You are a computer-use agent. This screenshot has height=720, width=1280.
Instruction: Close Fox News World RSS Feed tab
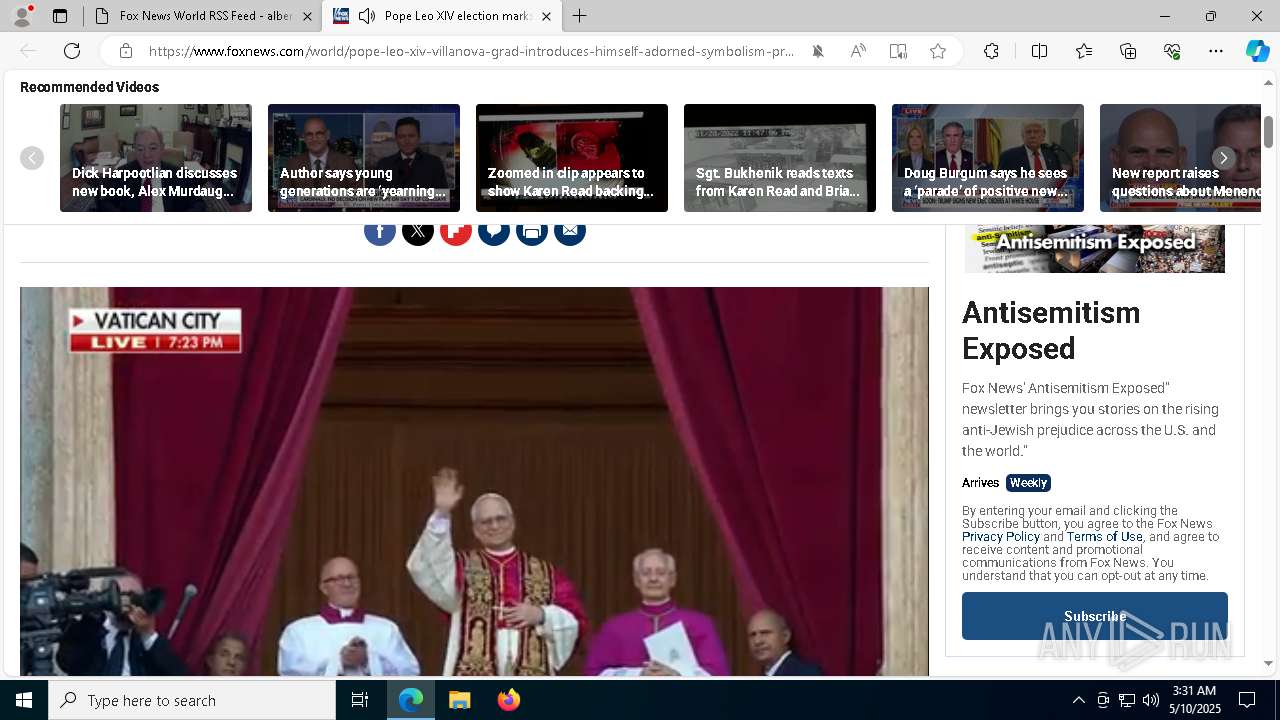click(x=307, y=16)
